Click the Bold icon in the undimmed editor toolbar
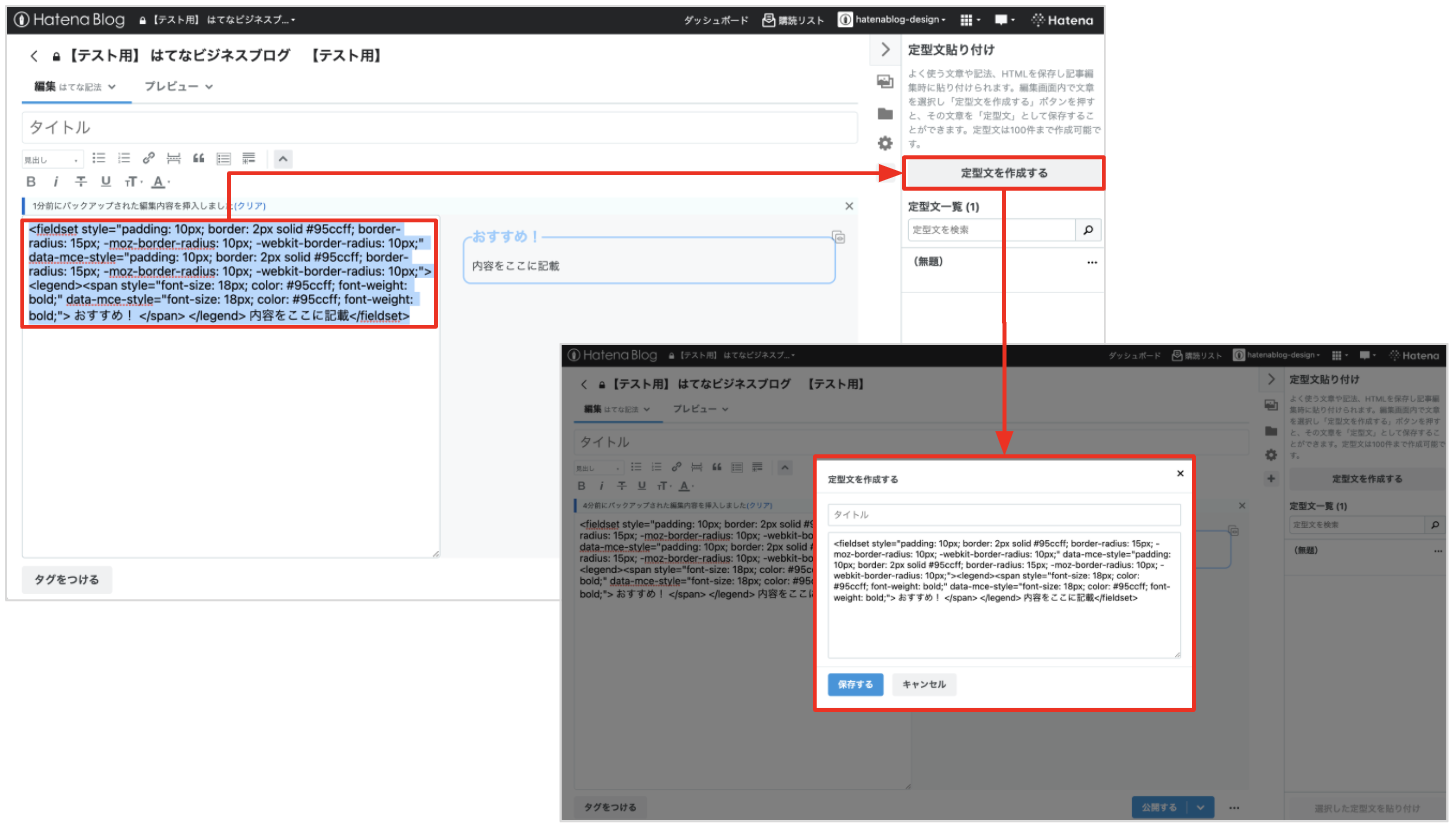Viewport: 1454px width, 828px height. (x=31, y=182)
